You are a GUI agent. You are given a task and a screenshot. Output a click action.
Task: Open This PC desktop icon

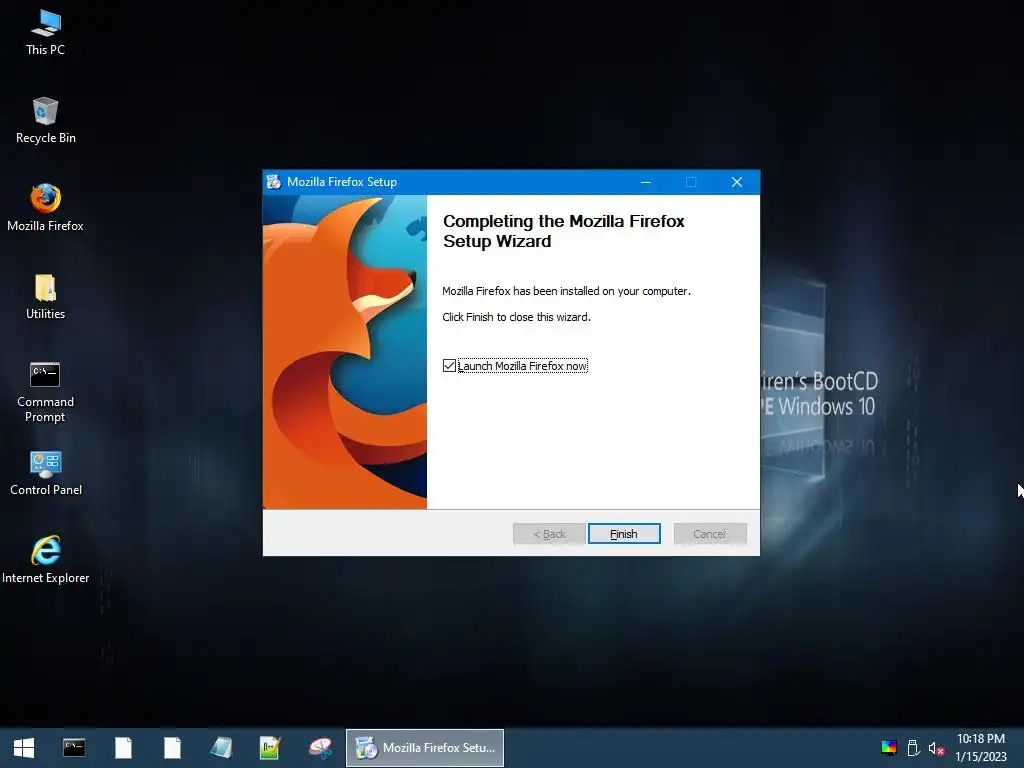tap(46, 33)
